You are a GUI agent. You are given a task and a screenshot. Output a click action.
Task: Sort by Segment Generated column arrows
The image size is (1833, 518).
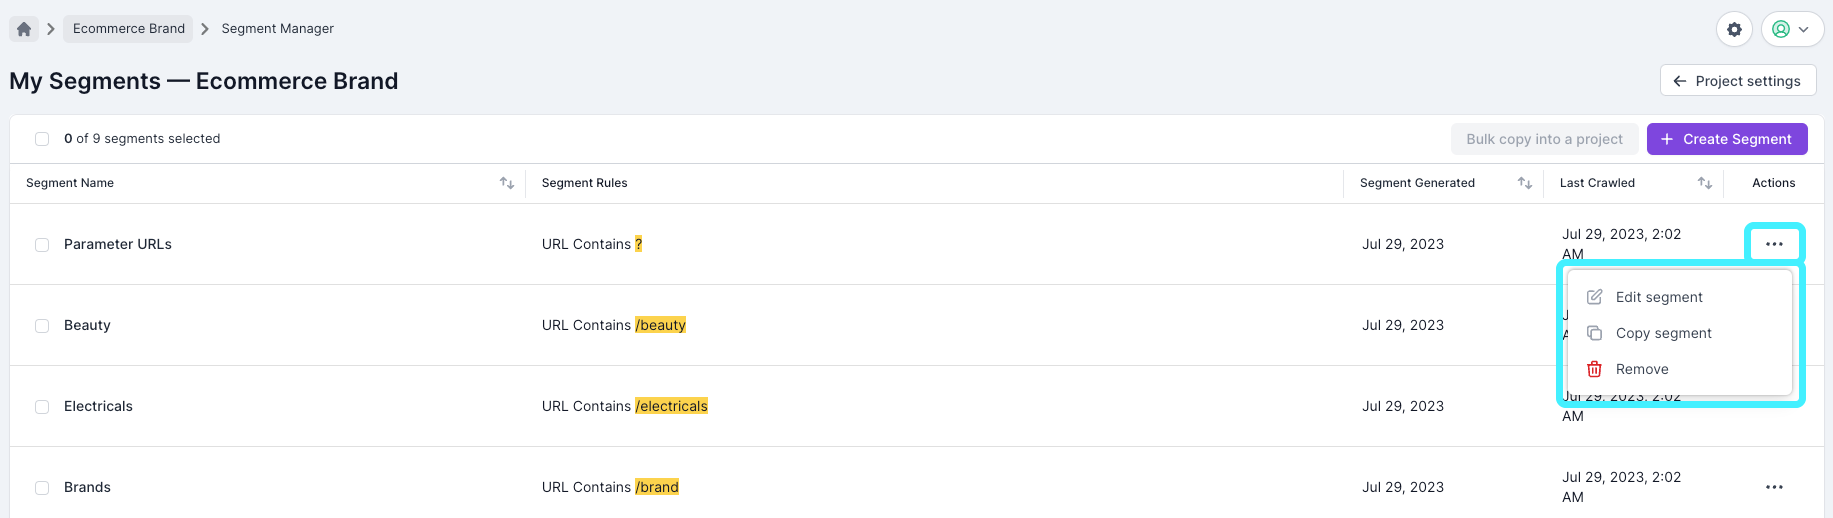[x=1524, y=183]
